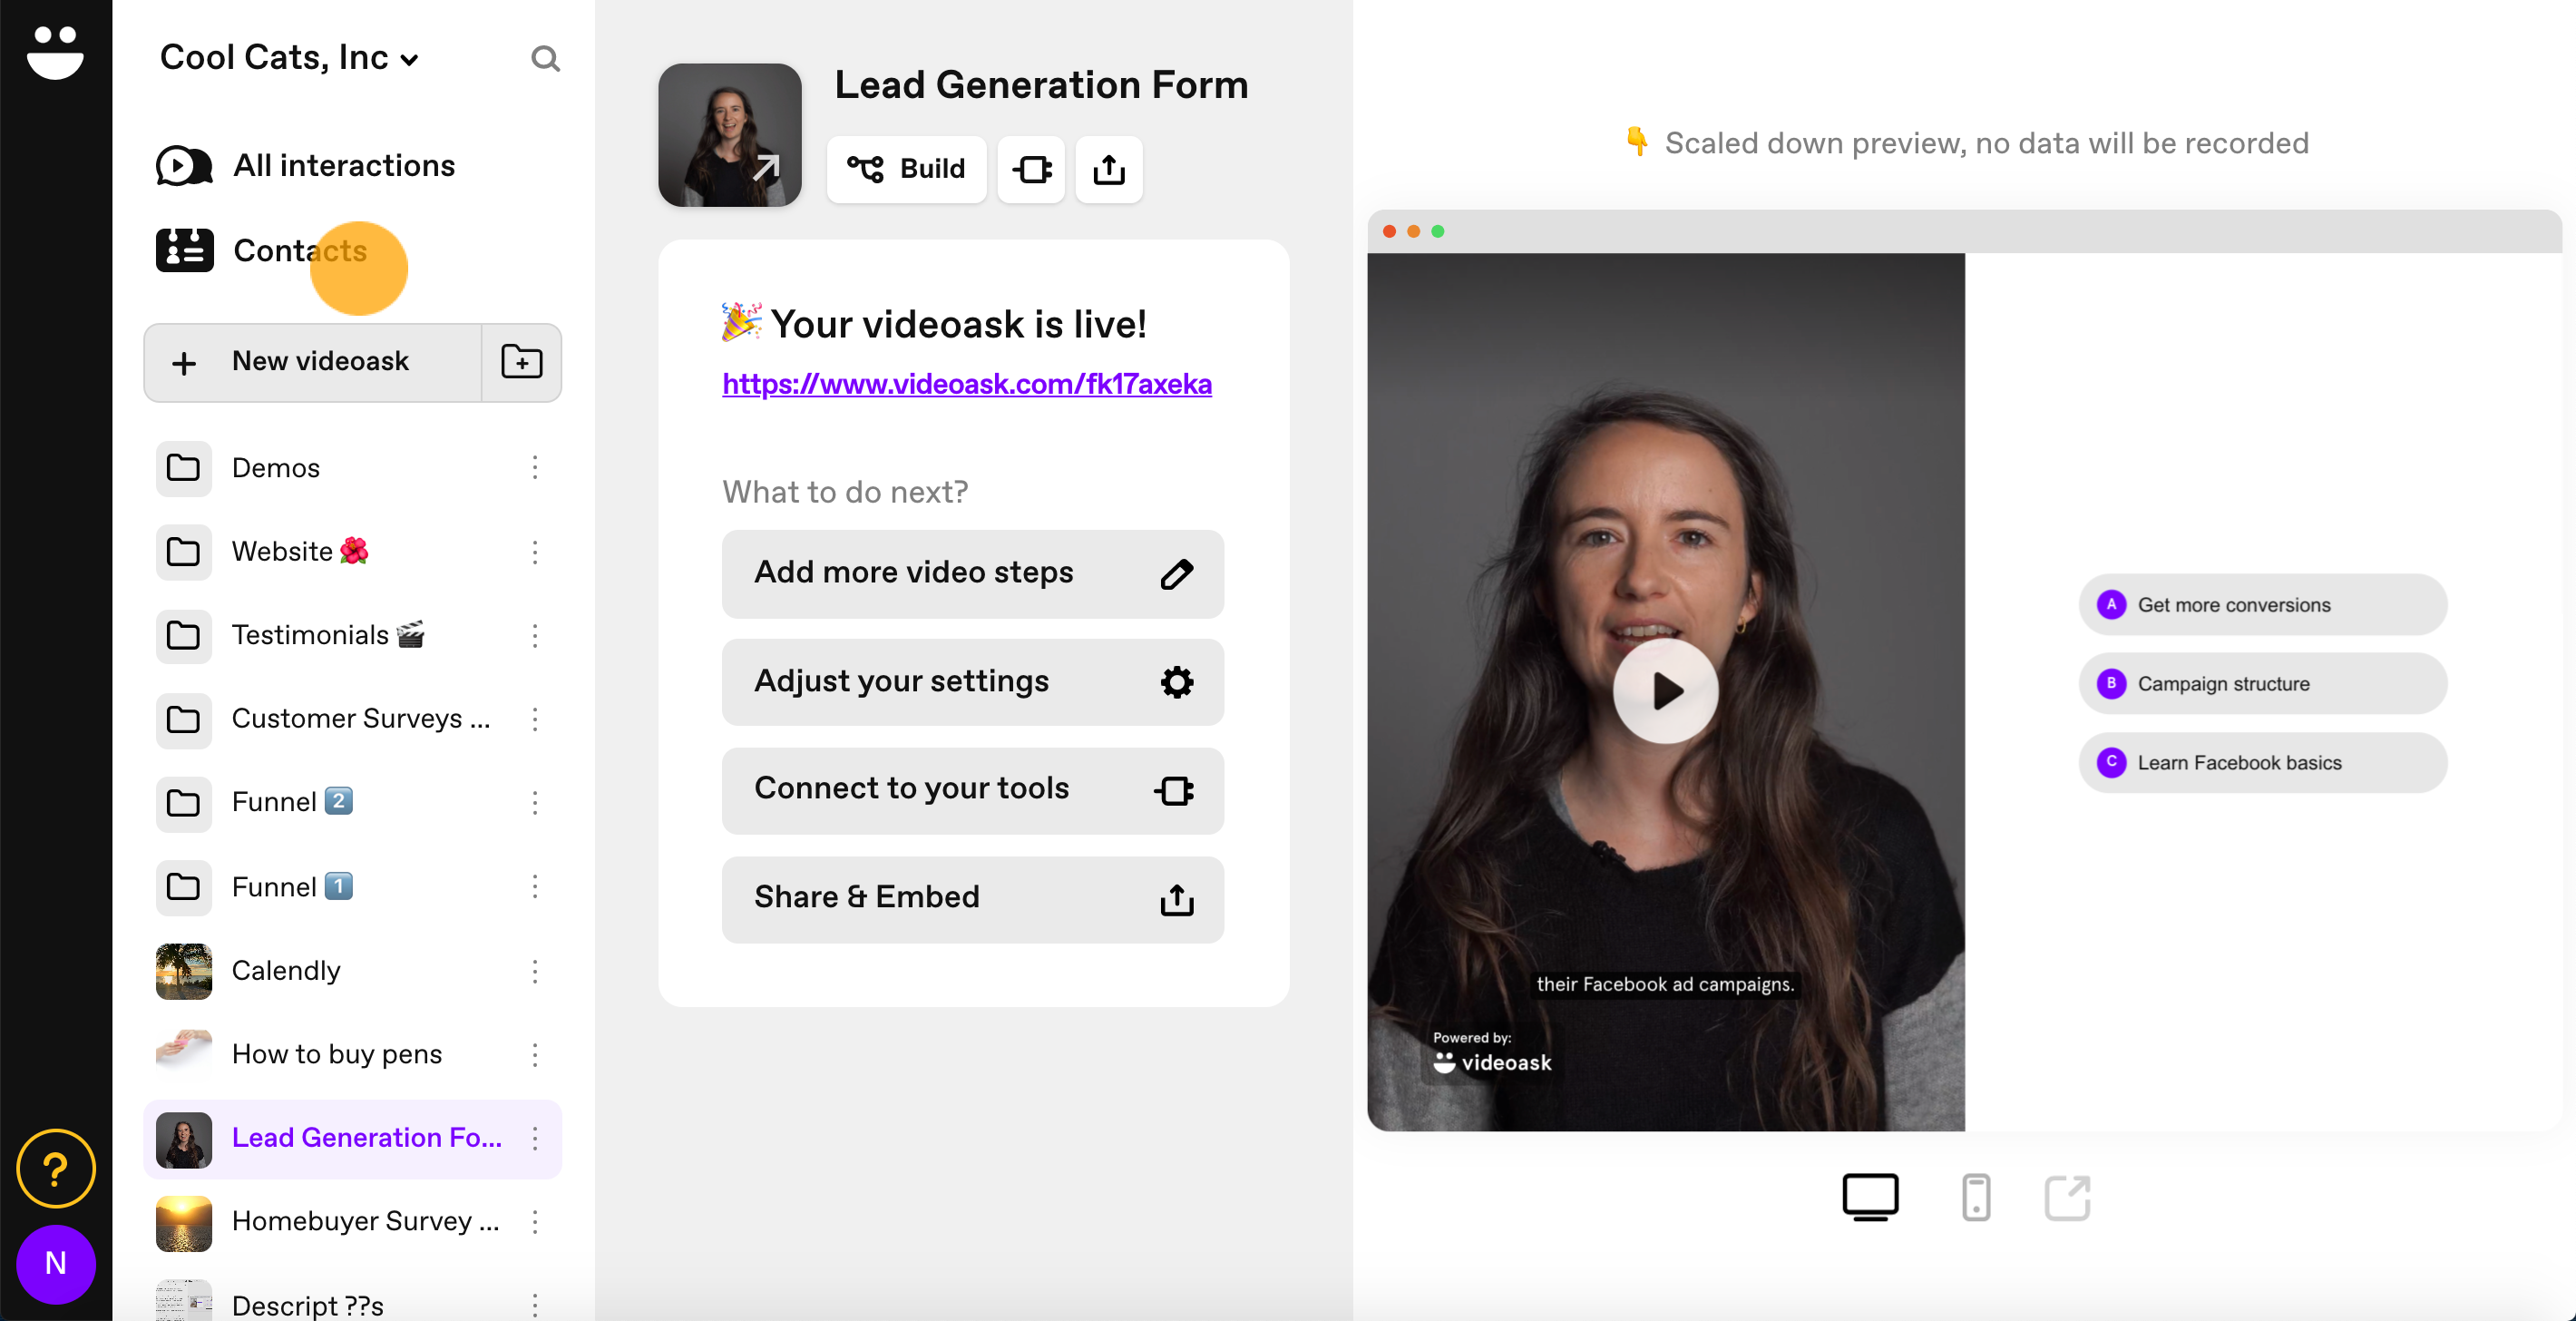Switch preview to desktop view
Image resolution: width=2576 pixels, height=1321 pixels.
(1870, 1197)
